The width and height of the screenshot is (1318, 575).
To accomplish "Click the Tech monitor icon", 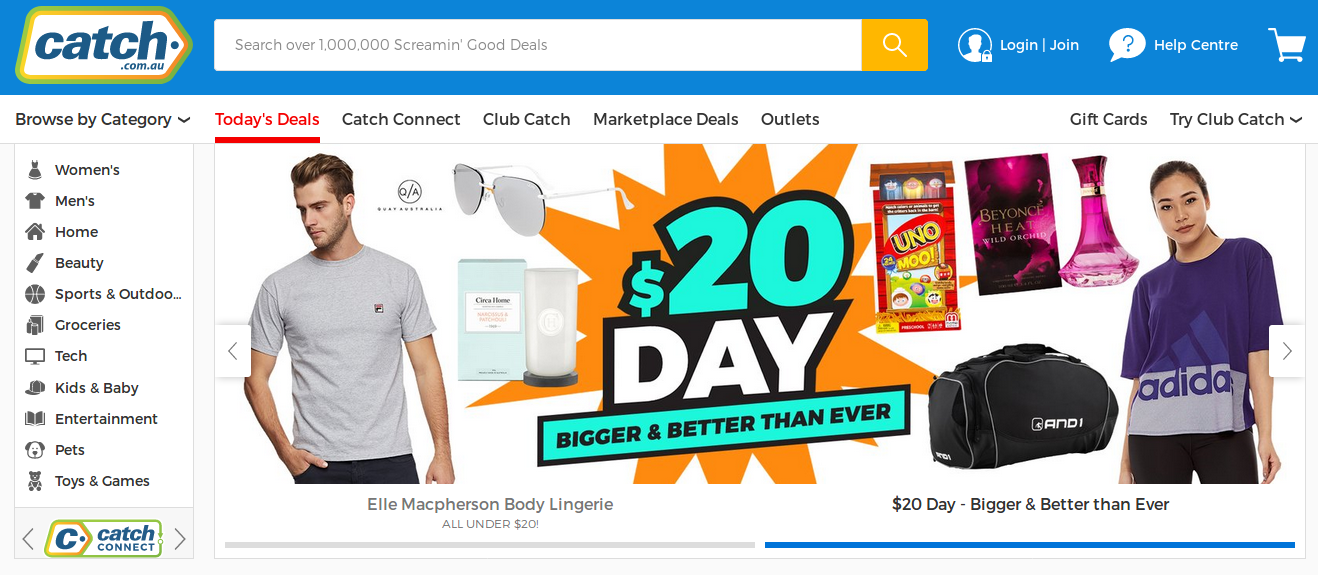I will (x=35, y=356).
